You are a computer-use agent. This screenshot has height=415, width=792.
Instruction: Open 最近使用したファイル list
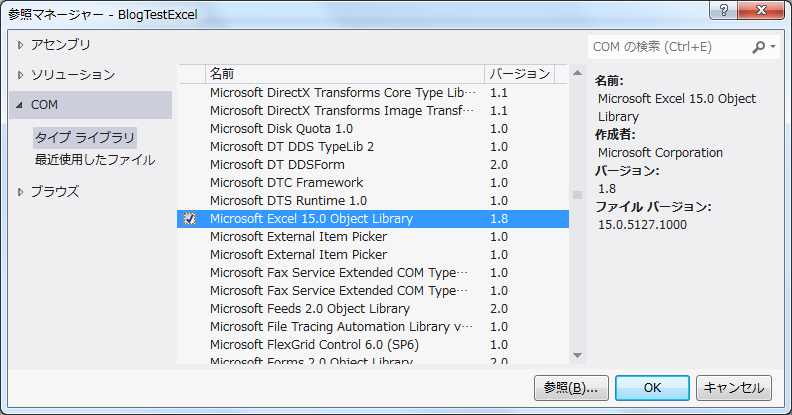pos(95,159)
